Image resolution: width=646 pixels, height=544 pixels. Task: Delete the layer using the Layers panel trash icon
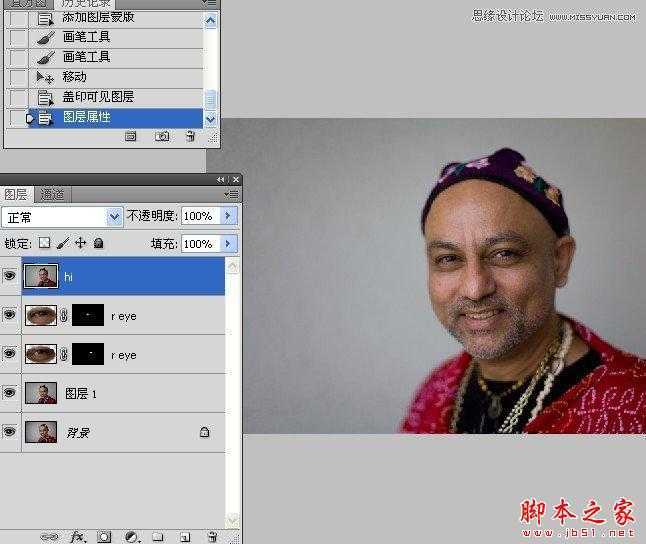(213, 537)
